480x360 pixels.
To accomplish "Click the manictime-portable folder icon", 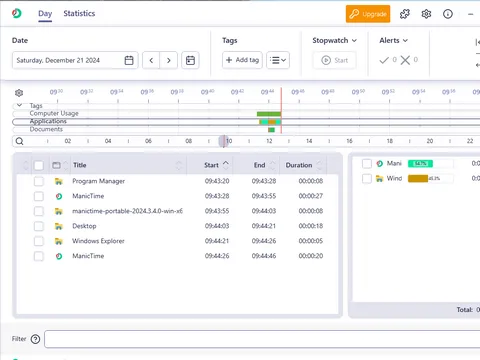I will [59, 211].
